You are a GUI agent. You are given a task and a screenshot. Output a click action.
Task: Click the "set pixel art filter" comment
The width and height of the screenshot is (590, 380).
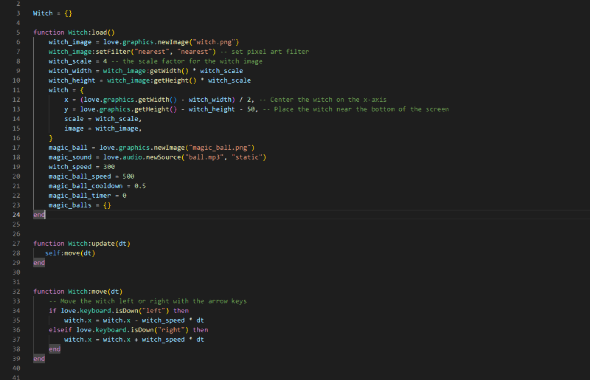(266, 52)
